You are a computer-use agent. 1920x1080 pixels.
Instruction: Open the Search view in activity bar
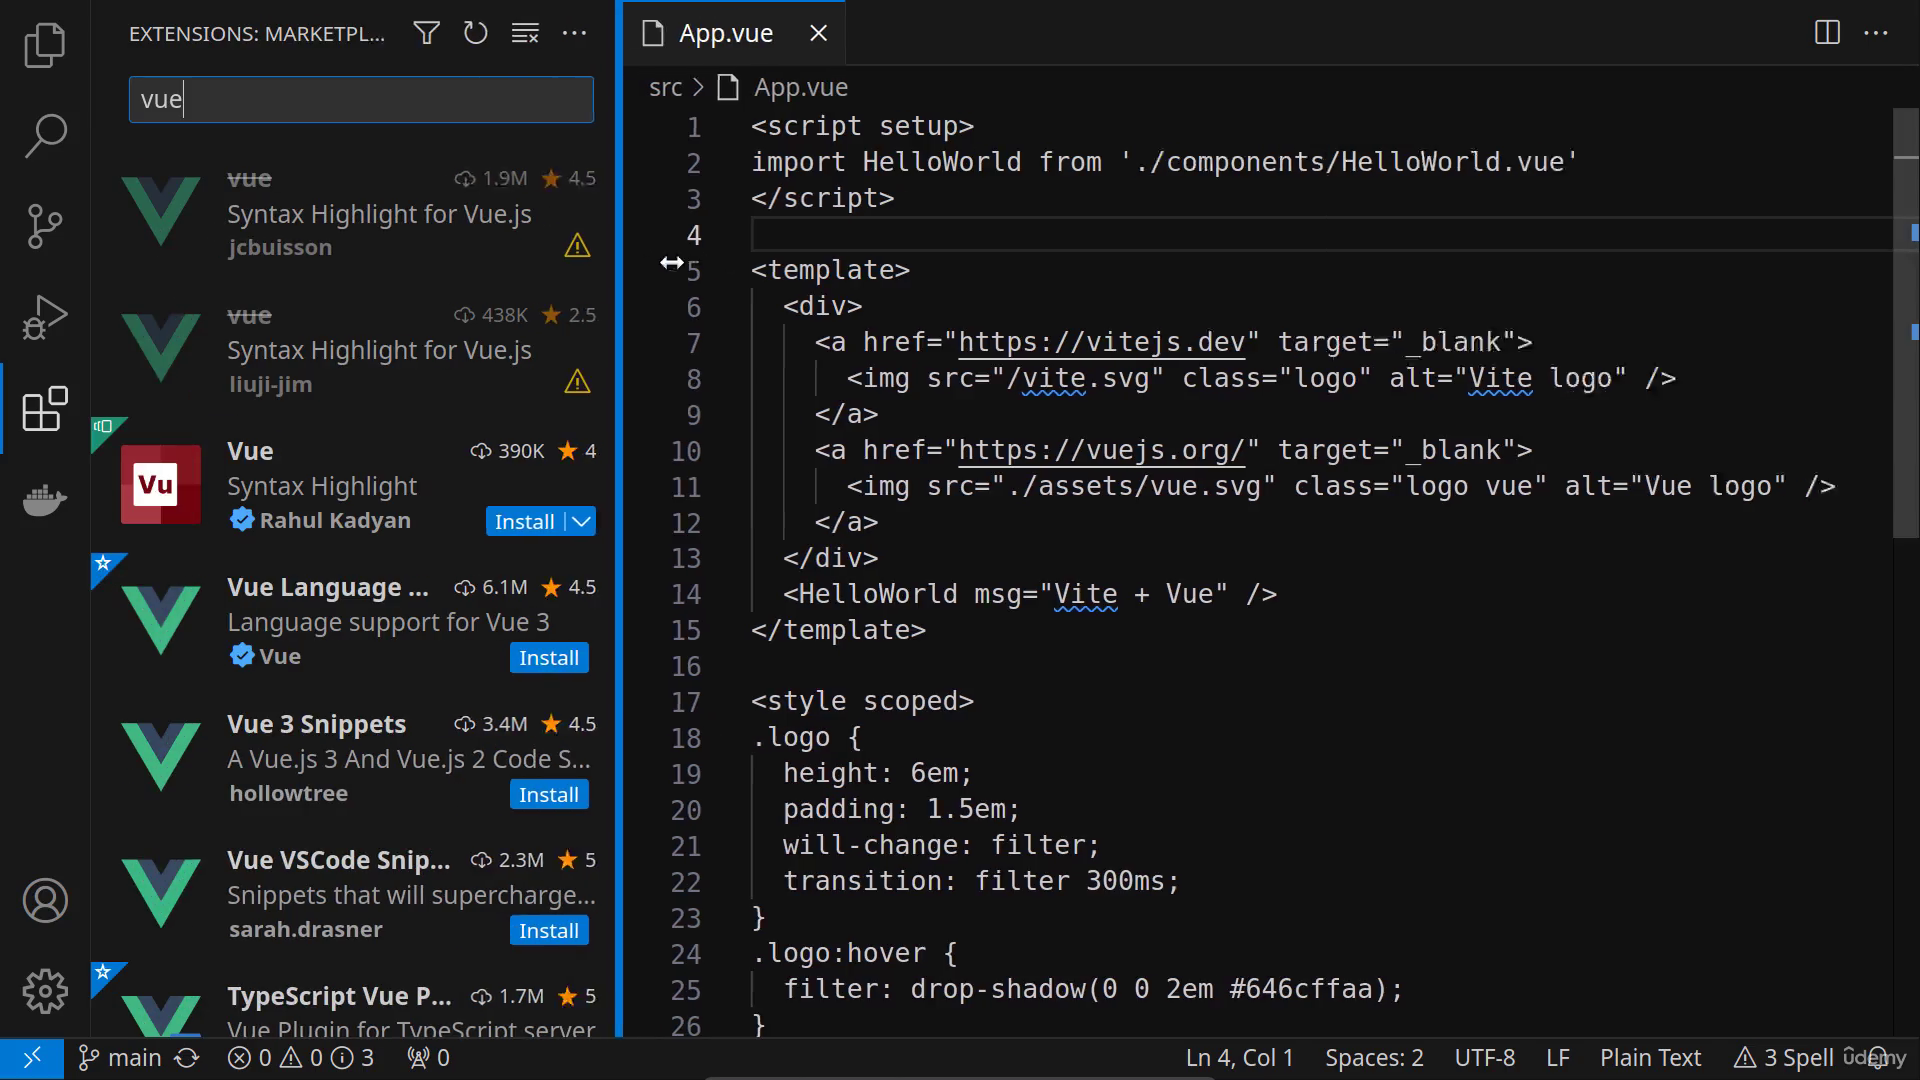(x=45, y=135)
